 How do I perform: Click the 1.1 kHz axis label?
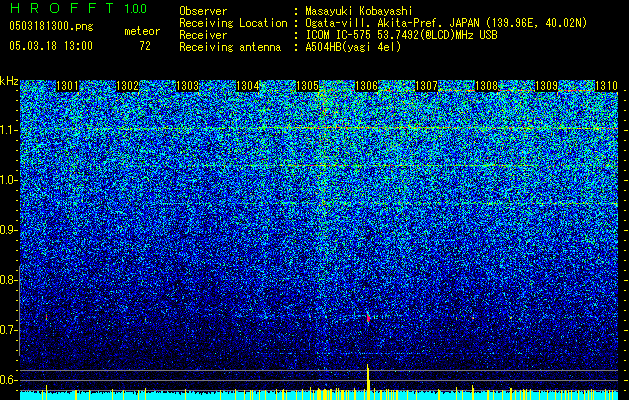8,130
